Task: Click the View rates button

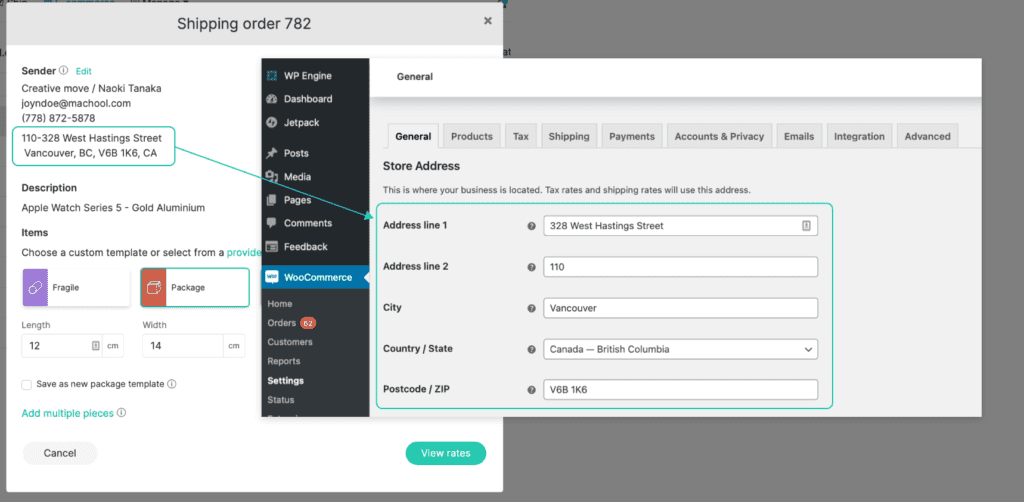Action: coord(446,453)
